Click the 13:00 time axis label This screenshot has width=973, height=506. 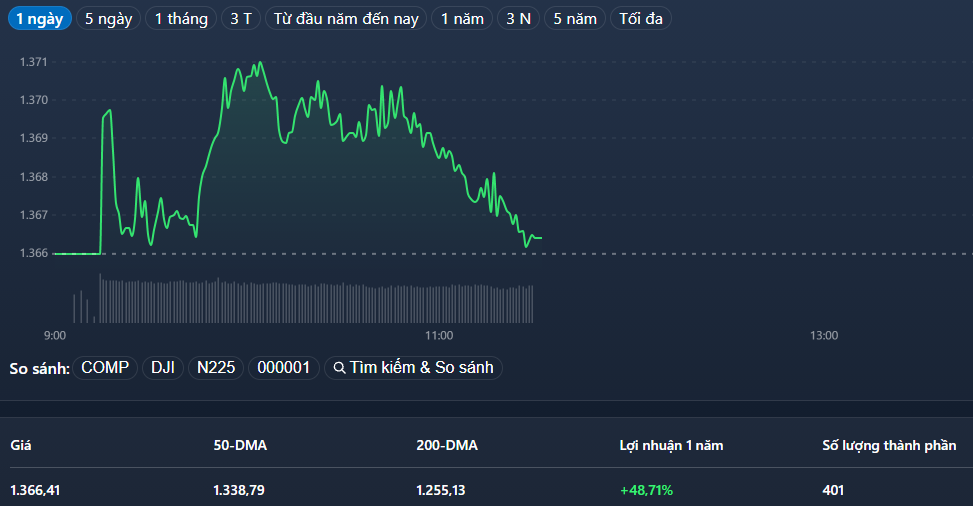pos(824,336)
